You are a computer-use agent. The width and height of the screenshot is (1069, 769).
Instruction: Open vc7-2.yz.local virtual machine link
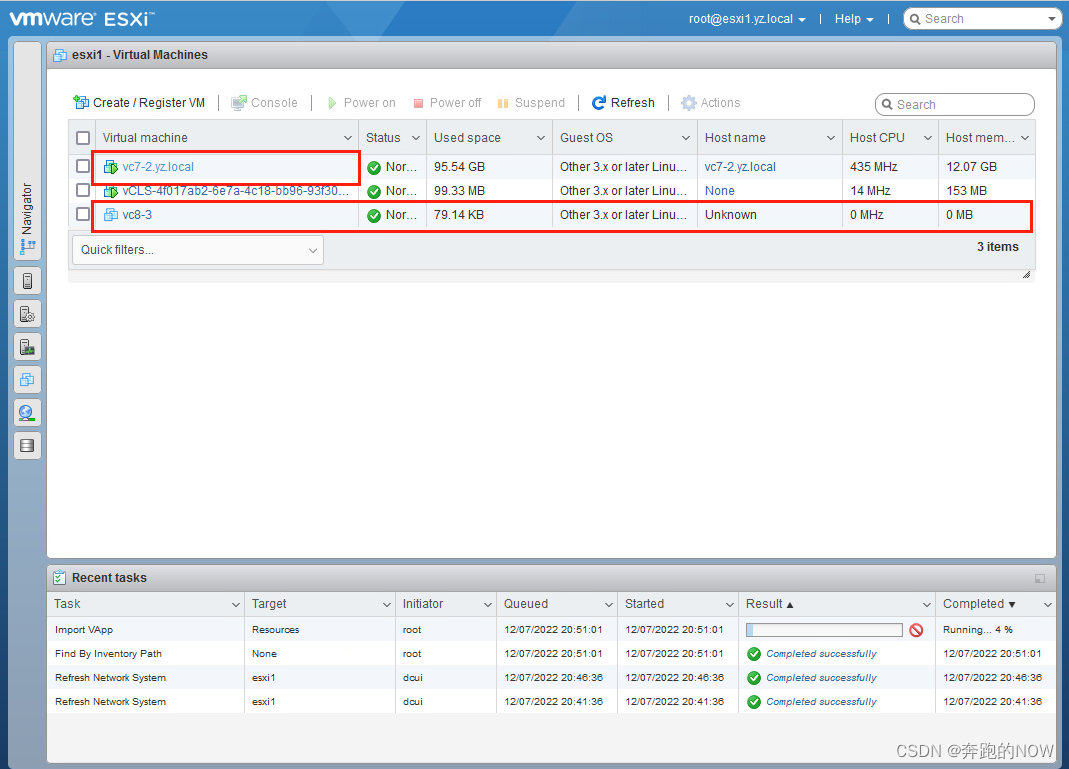(x=158, y=167)
